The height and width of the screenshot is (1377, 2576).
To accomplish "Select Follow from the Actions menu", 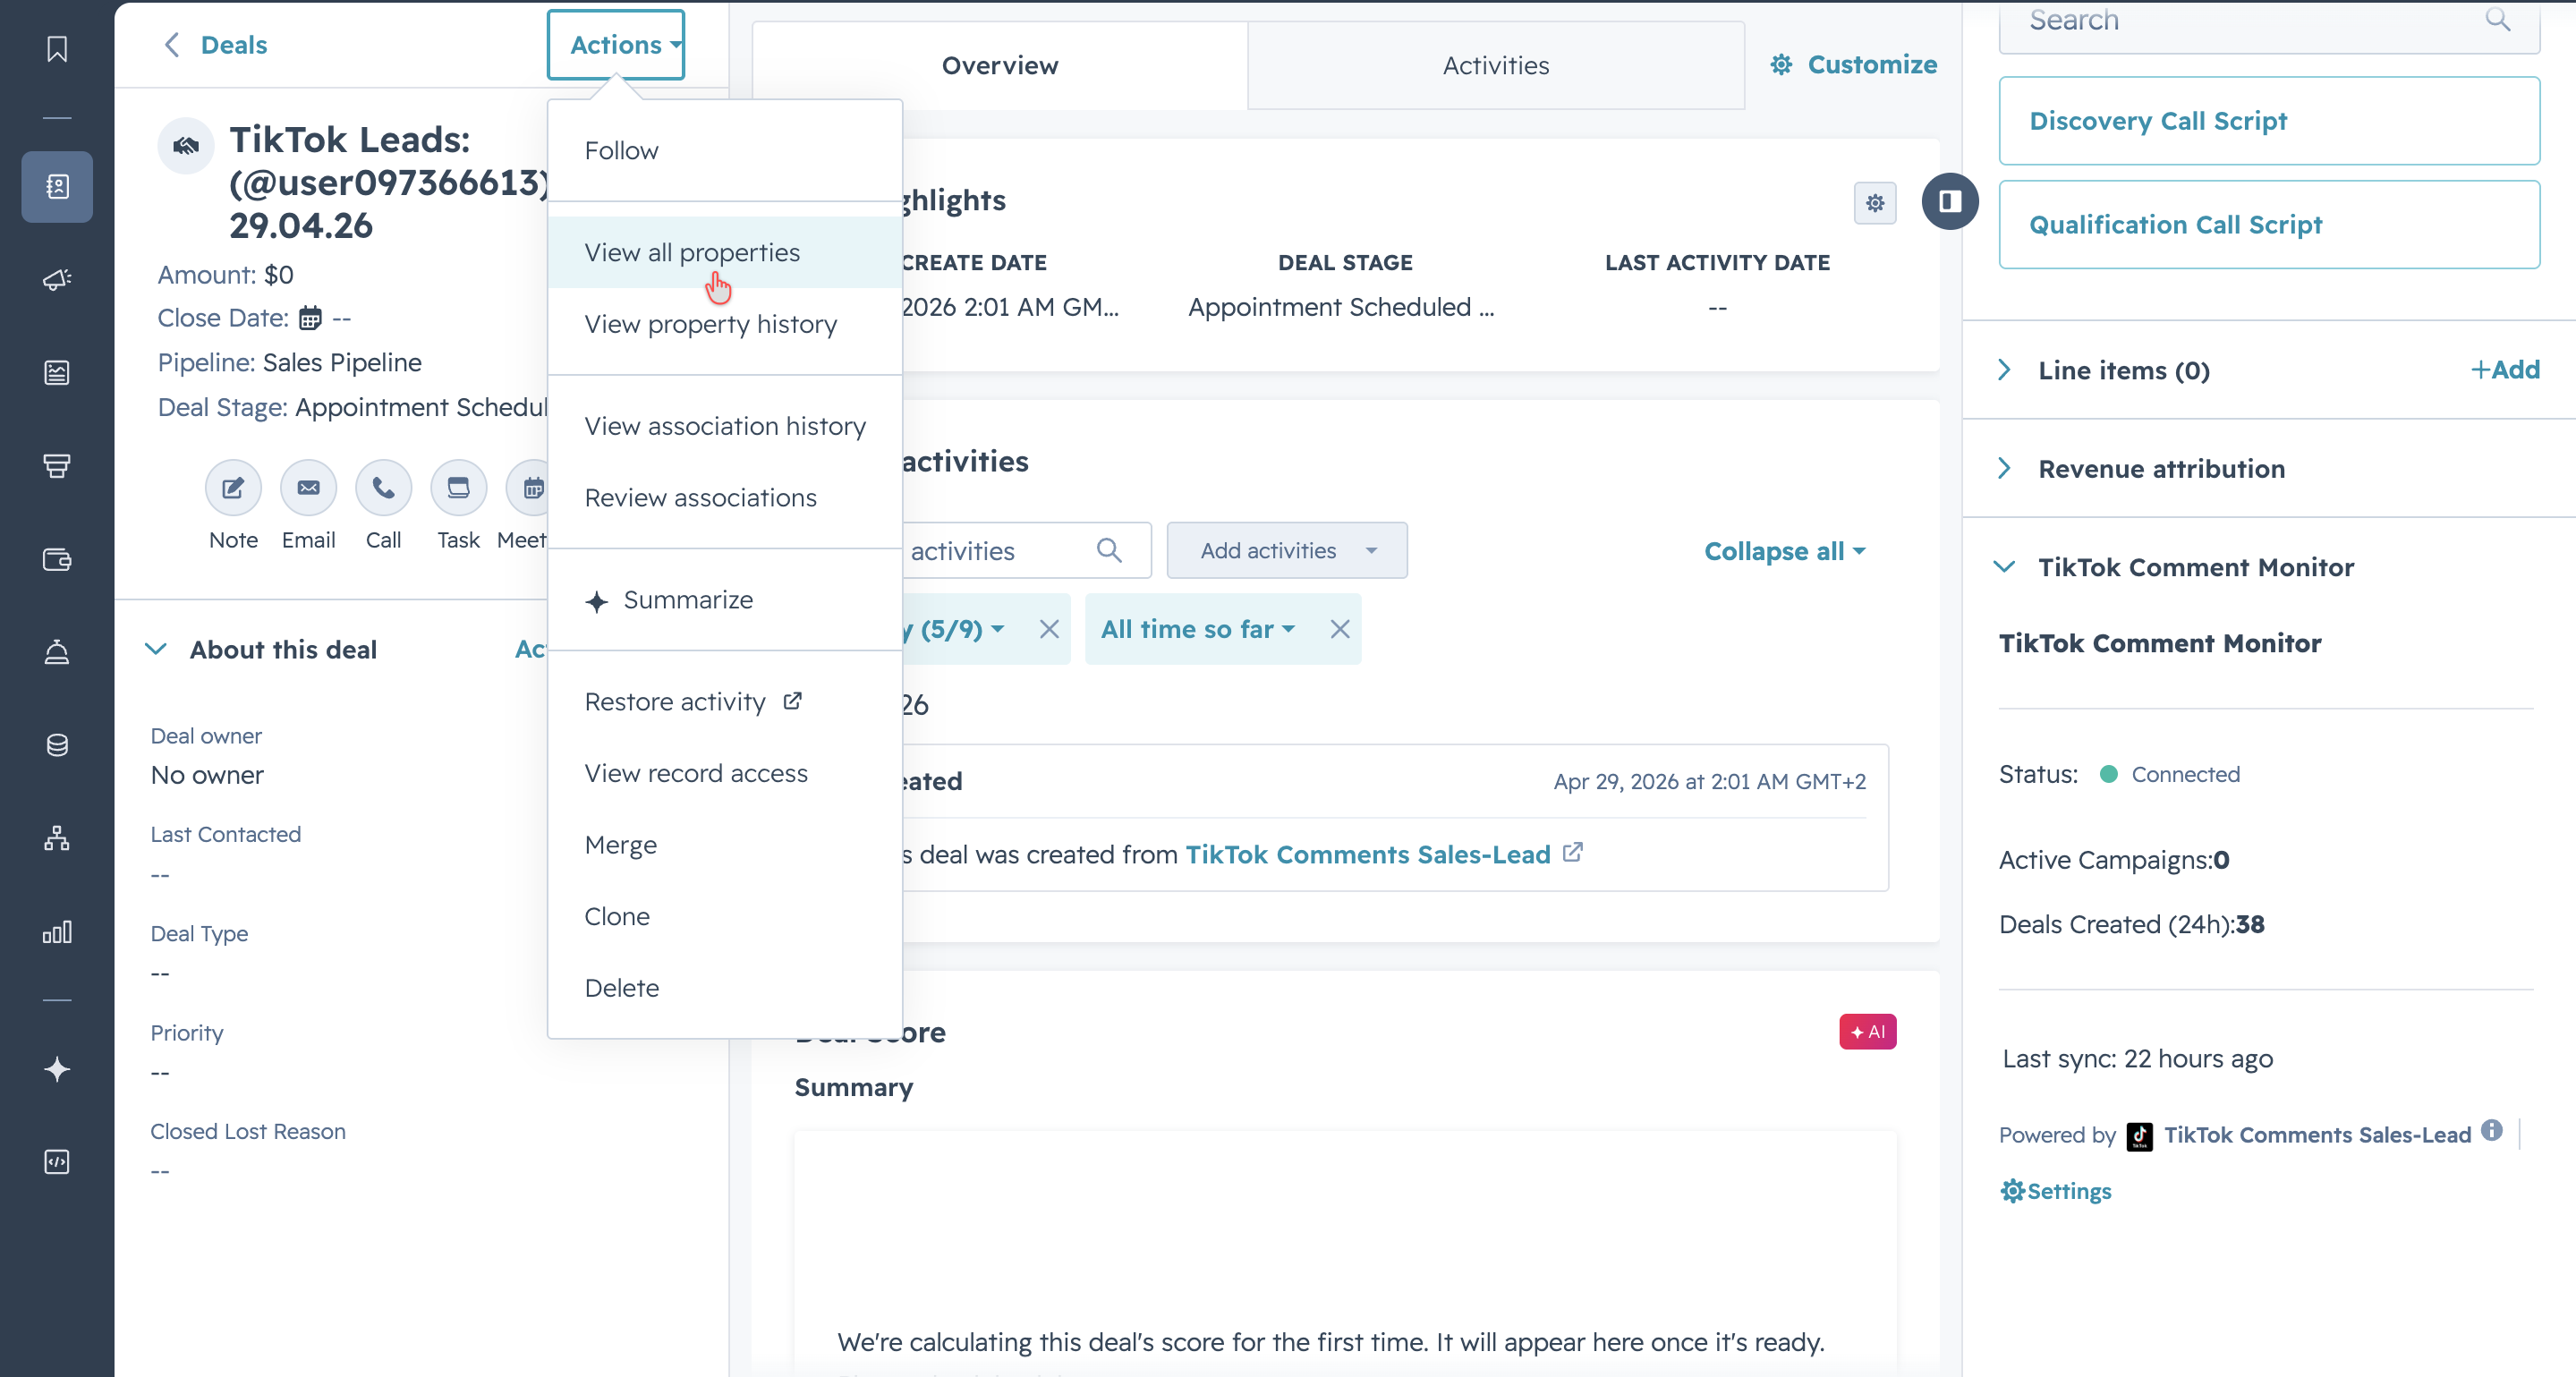I will pyautogui.click(x=725, y=150).
